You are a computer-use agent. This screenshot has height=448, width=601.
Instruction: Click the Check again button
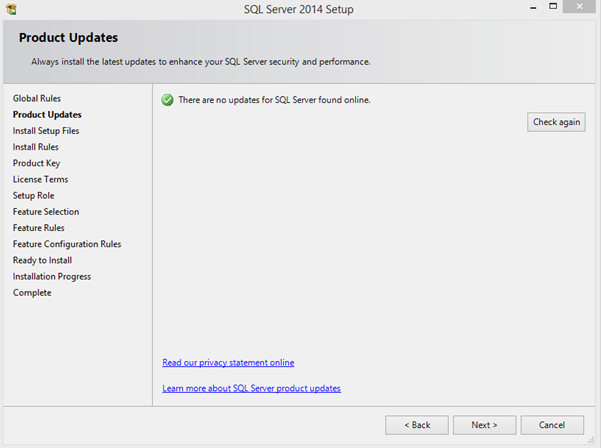point(556,122)
